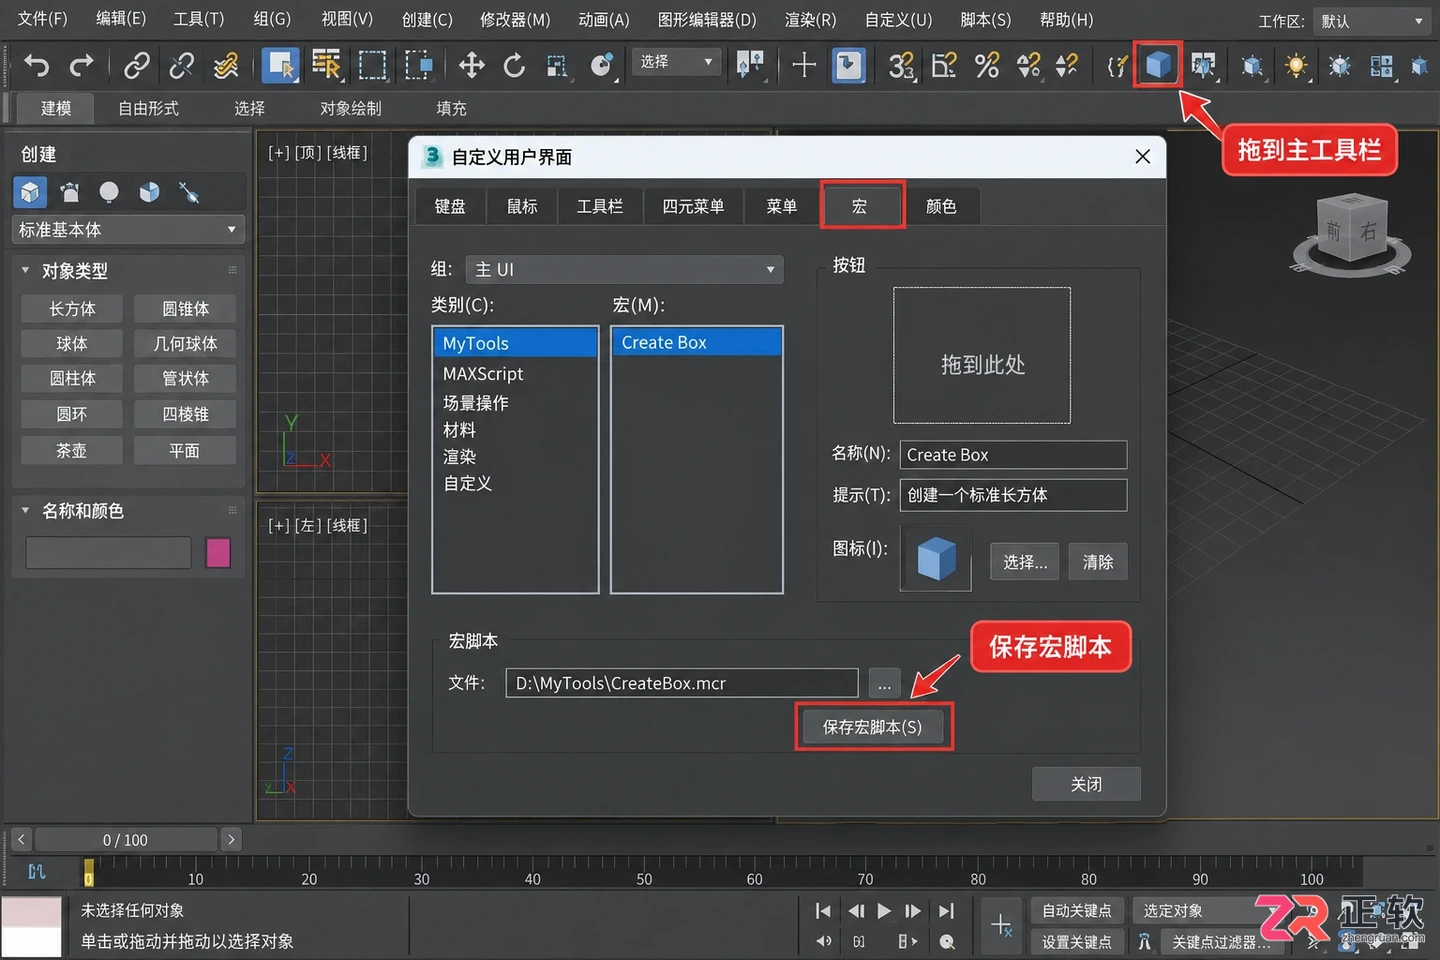This screenshot has height=960, width=1440.
Task: Toggle the Window/Crossing selection mode
Action: point(417,66)
